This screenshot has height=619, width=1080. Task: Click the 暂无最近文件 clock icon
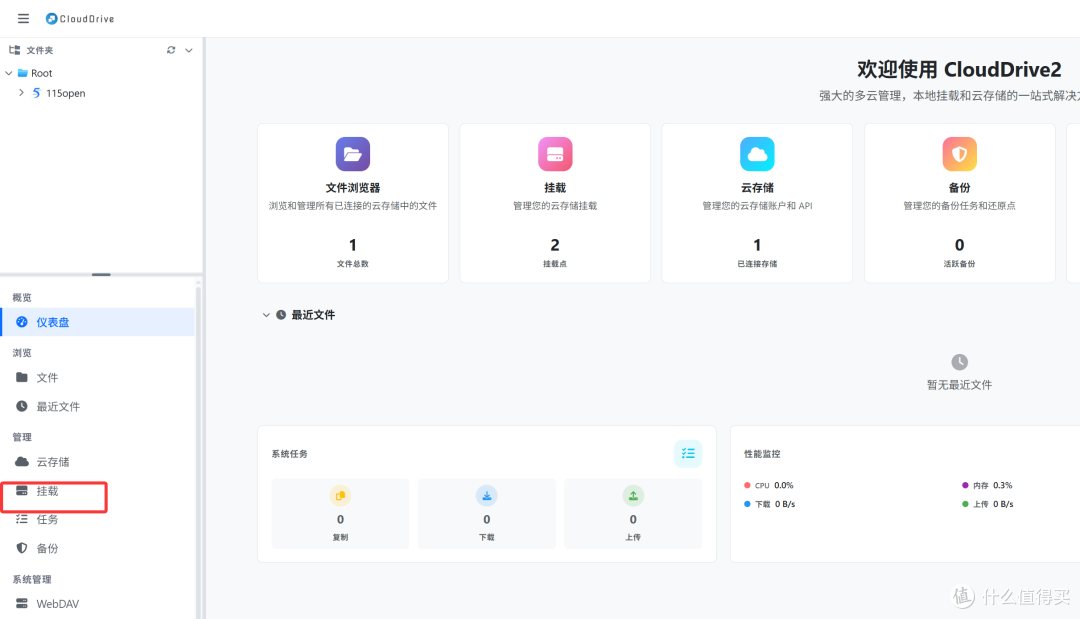[959, 362]
